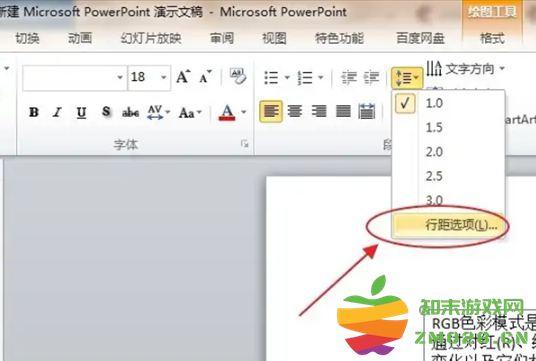The width and height of the screenshot is (536, 361).
Task: Open the 字体 dialog launcher
Action: (244, 144)
